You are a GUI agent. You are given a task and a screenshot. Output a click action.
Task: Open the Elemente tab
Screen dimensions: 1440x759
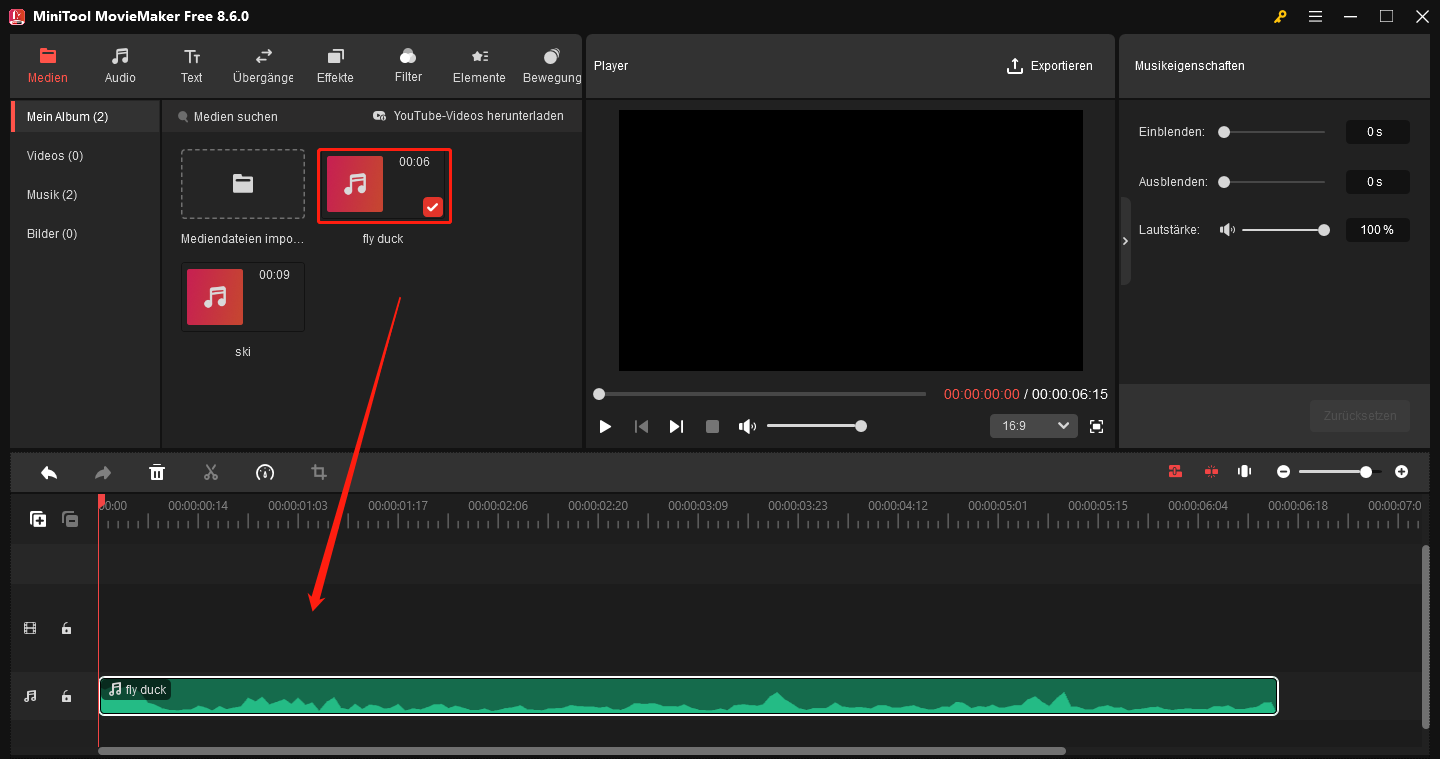pyautogui.click(x=479, y=65)
